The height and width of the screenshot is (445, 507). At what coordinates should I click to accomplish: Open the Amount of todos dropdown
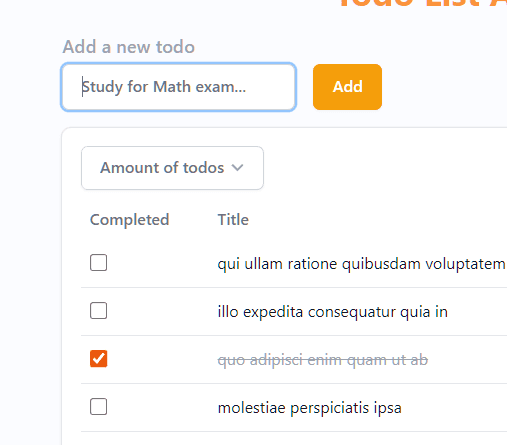pos(172,168)
